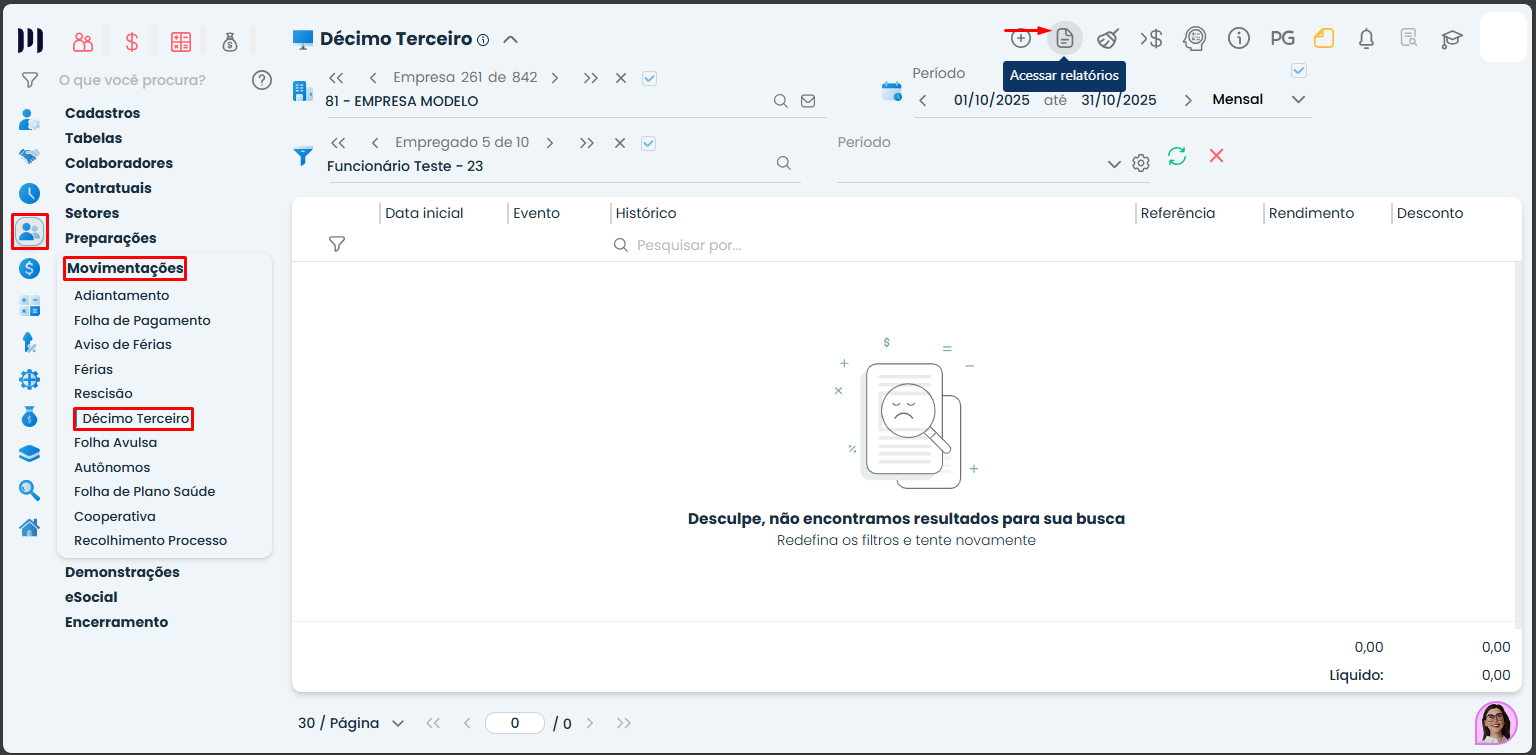Click the Acessar relatórios document icon
The width and height of the screenshot is (1536, 755).
tap(1065, 39)
